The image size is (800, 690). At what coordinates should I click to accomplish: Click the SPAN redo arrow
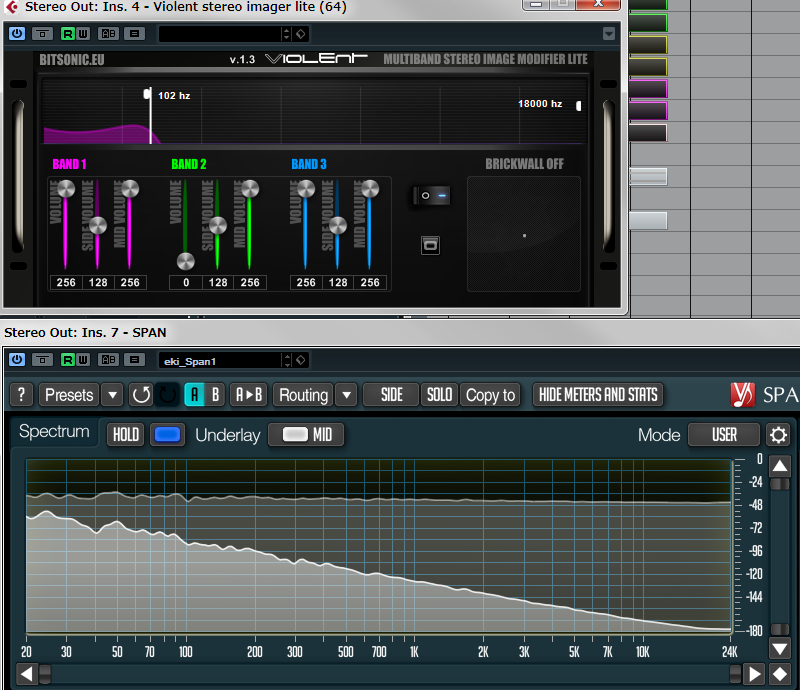click(x=167, y=395)
